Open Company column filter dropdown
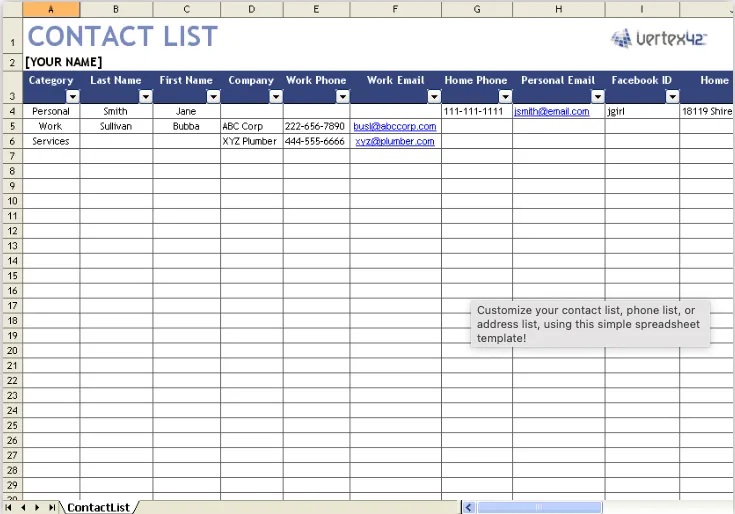This screenshot has height=514, width=735. point(276,97)
